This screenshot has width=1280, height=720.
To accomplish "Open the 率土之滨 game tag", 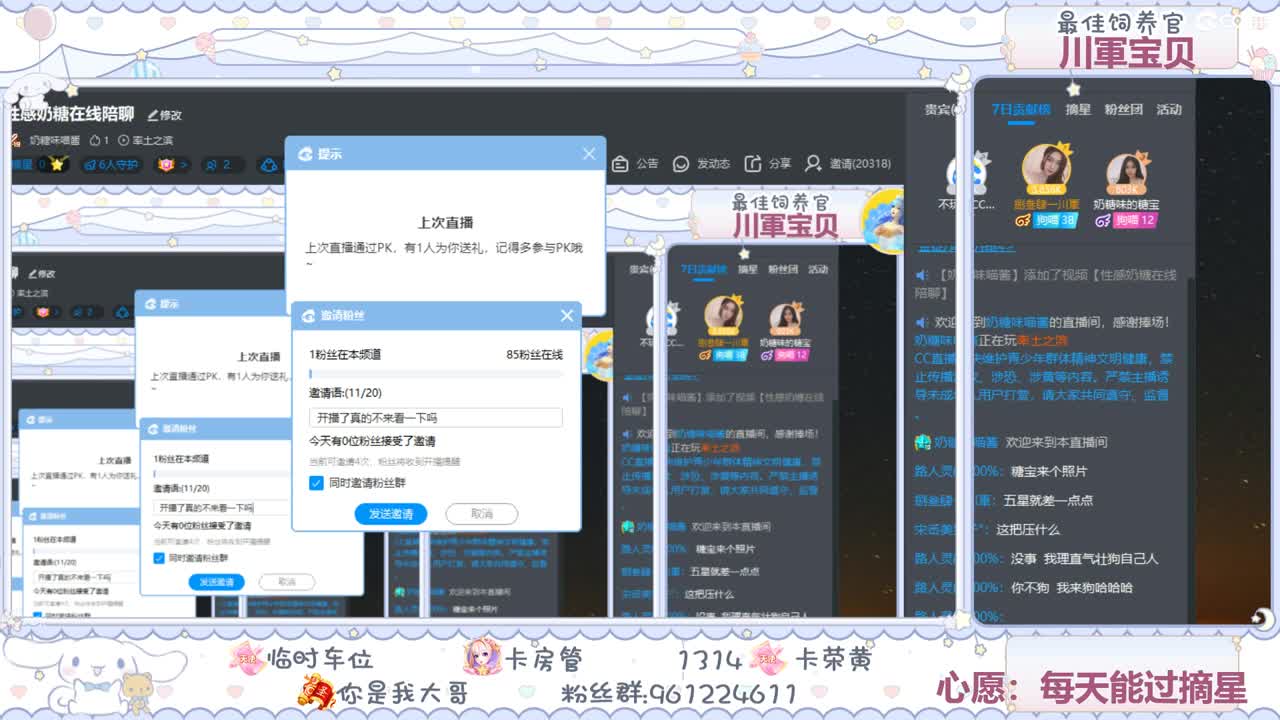I will pyautogui.click(x=145, y=140).
